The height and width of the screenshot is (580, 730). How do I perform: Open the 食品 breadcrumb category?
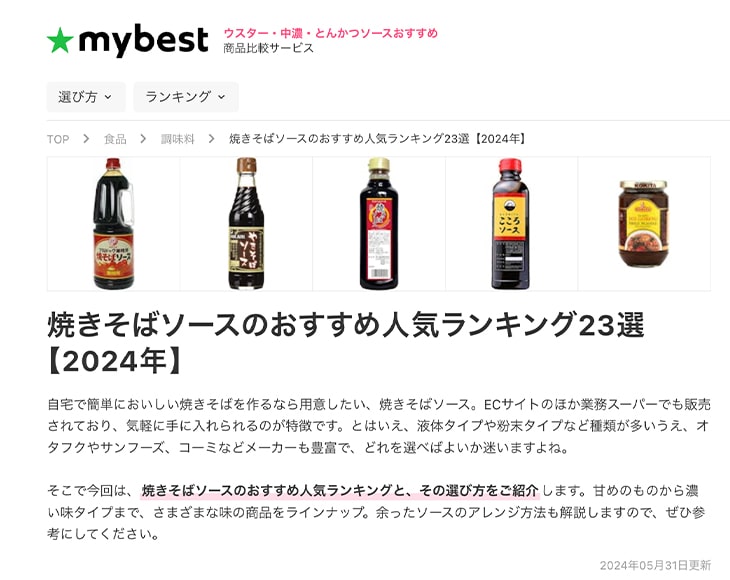[x=115, y=139]
